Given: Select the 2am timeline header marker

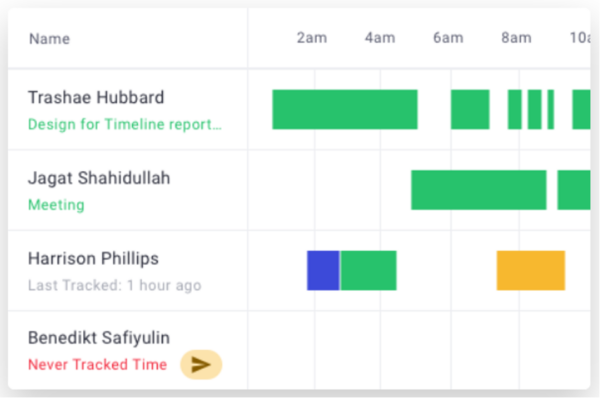Looking at the screenshot, I should (x=312, y=38).
